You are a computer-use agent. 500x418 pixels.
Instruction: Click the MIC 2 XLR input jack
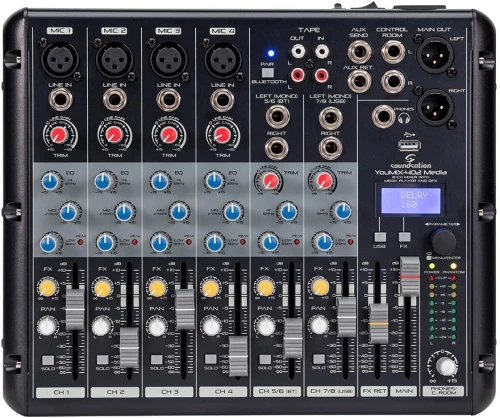(114, 60)
